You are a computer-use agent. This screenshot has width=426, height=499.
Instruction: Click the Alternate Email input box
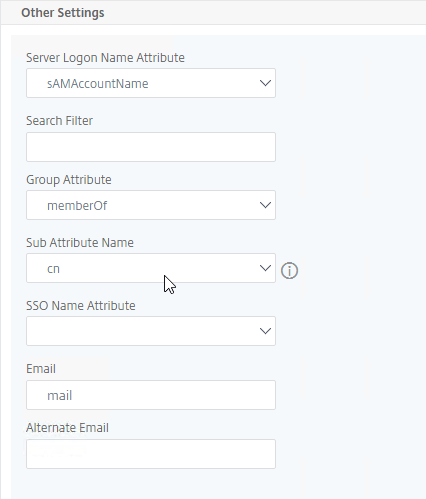pos(151,454)
